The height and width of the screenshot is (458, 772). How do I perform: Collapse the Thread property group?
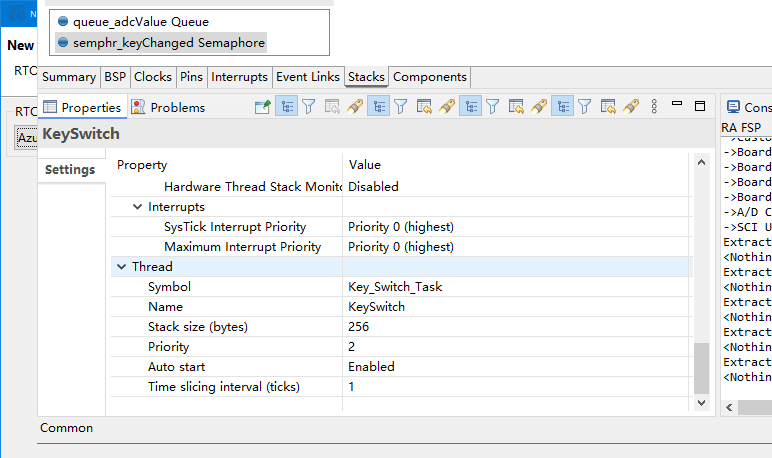(x=122, y=266)
